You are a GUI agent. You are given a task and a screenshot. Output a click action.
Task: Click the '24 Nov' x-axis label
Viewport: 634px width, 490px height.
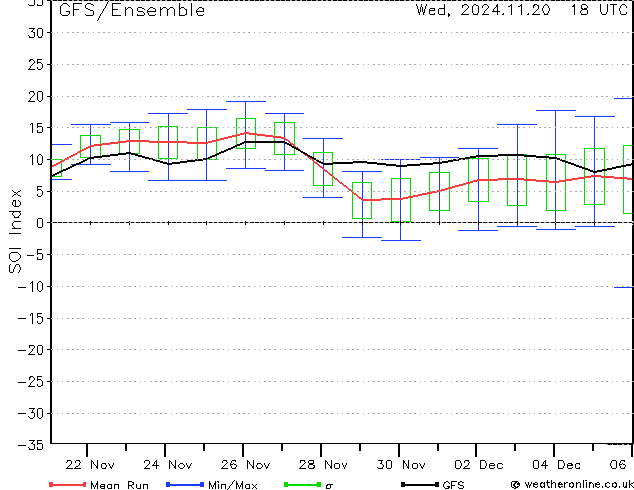coord(168,465)
